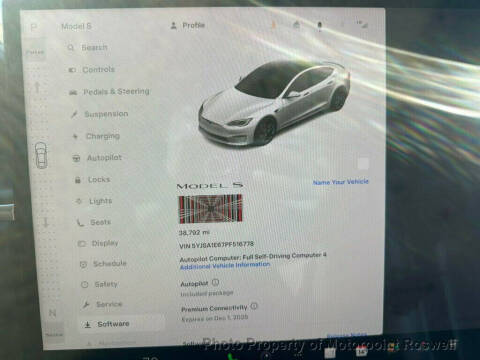Screen dimensions: 480x360
Task: Open the Service menu
Action: tap(103, 304)
